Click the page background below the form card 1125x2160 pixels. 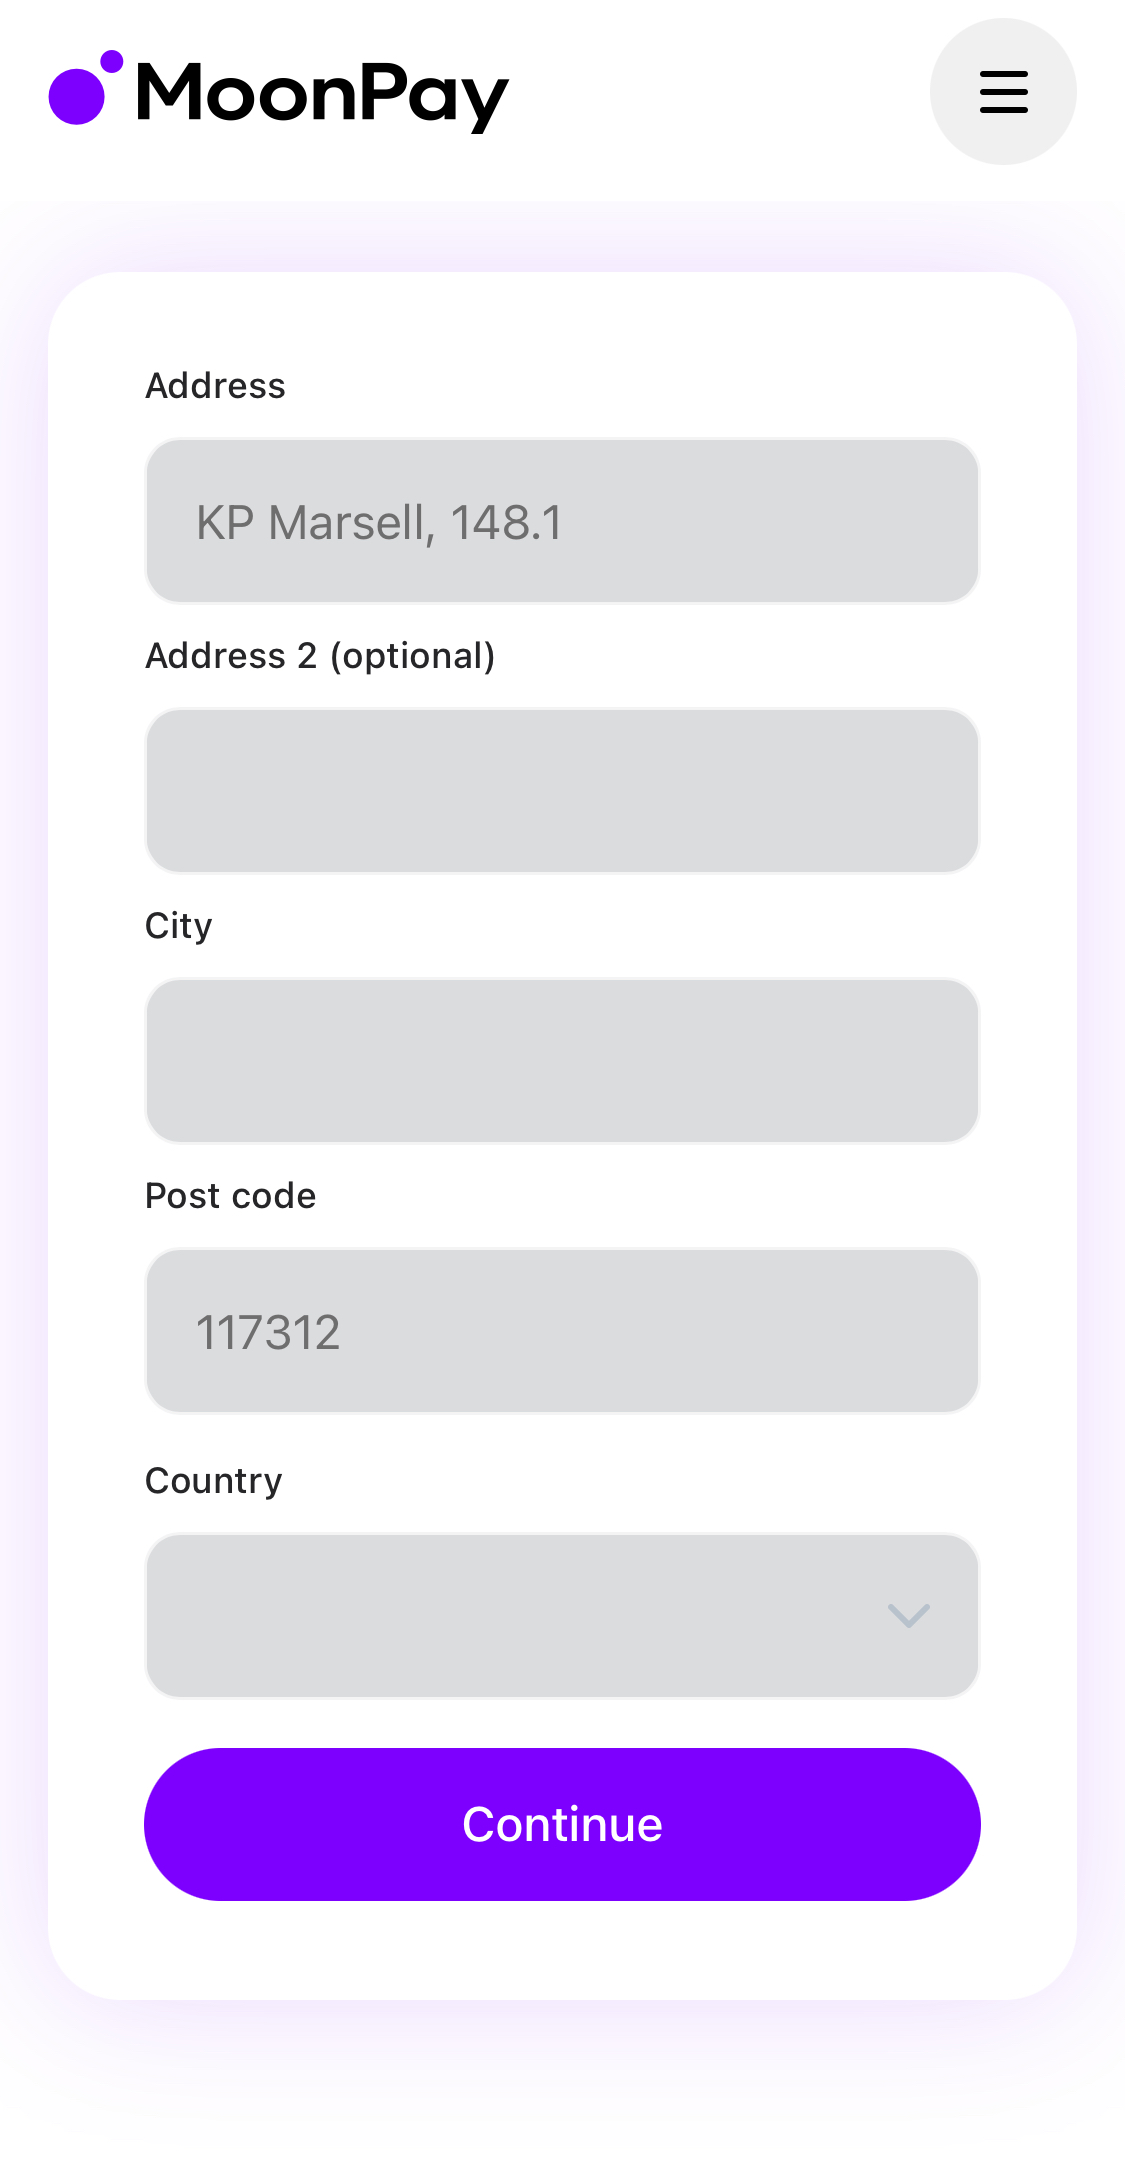point(562,2090)
